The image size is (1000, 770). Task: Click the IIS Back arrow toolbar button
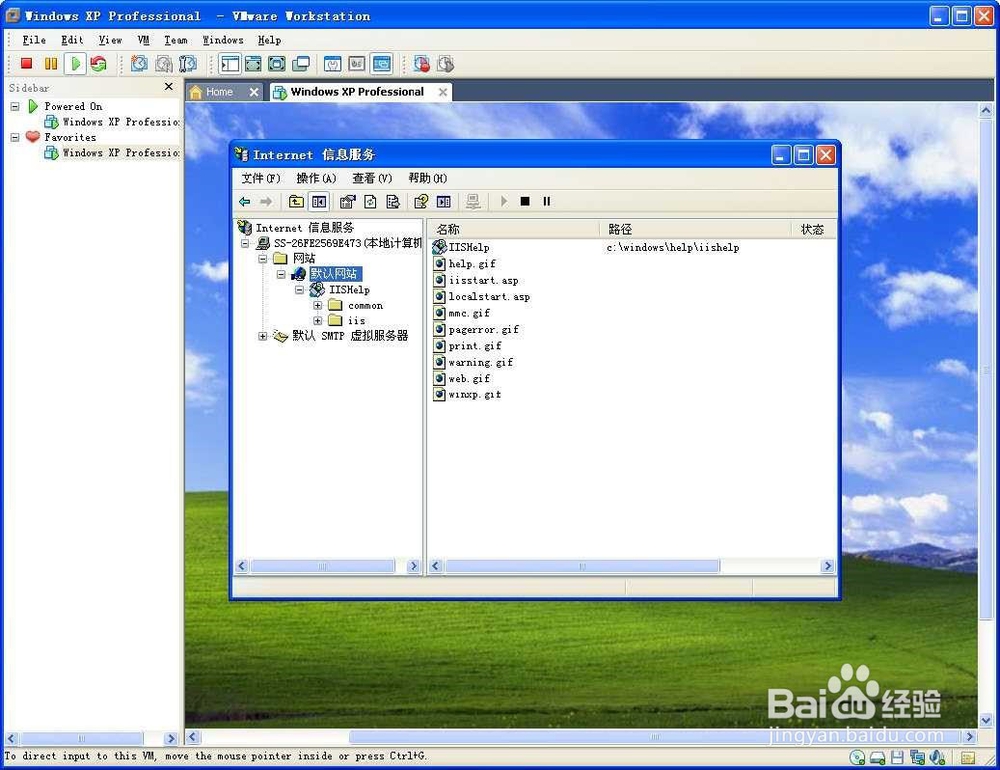(x=244, y=202)
